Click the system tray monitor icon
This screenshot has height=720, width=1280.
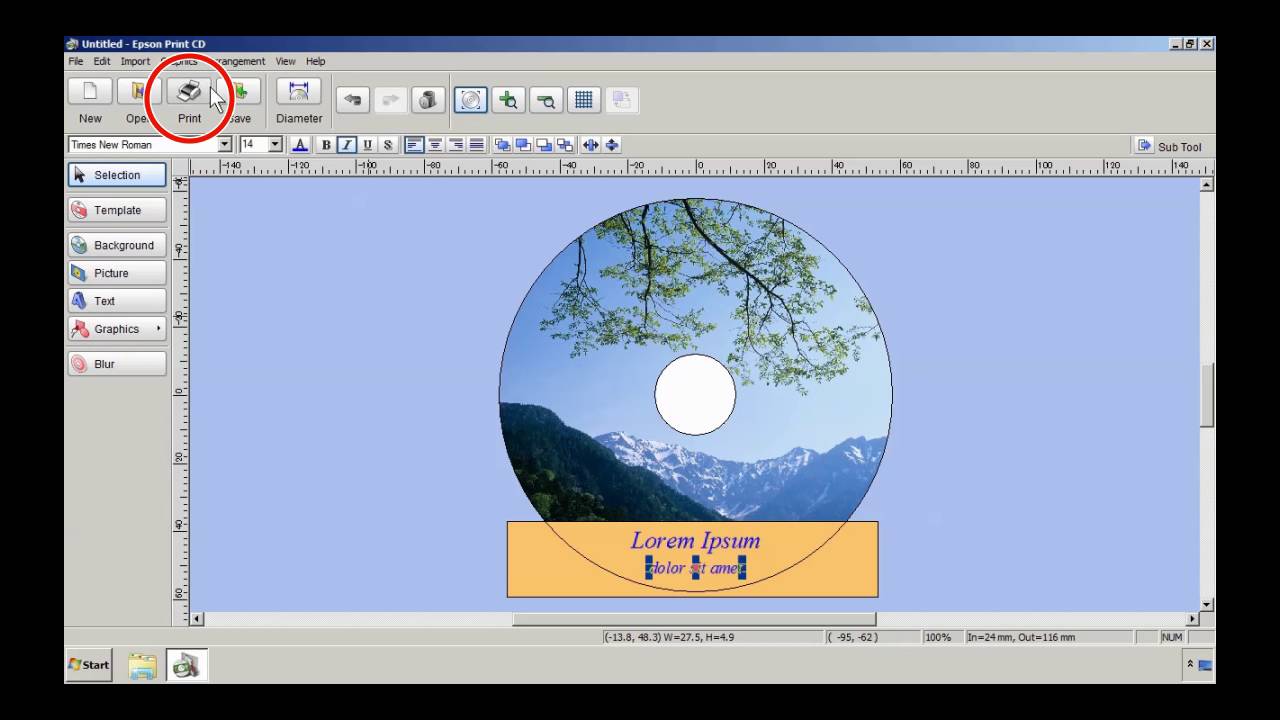(1205, 665)
